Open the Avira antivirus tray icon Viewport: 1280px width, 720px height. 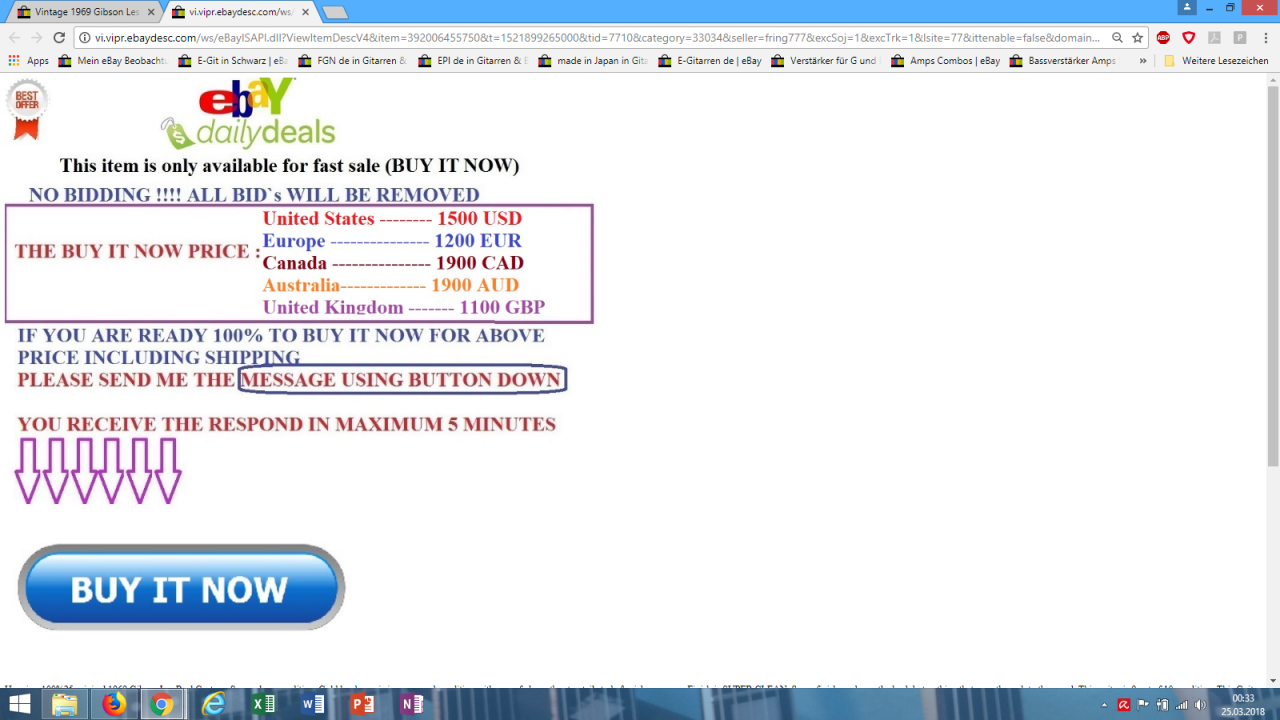tap(1124, 705)
